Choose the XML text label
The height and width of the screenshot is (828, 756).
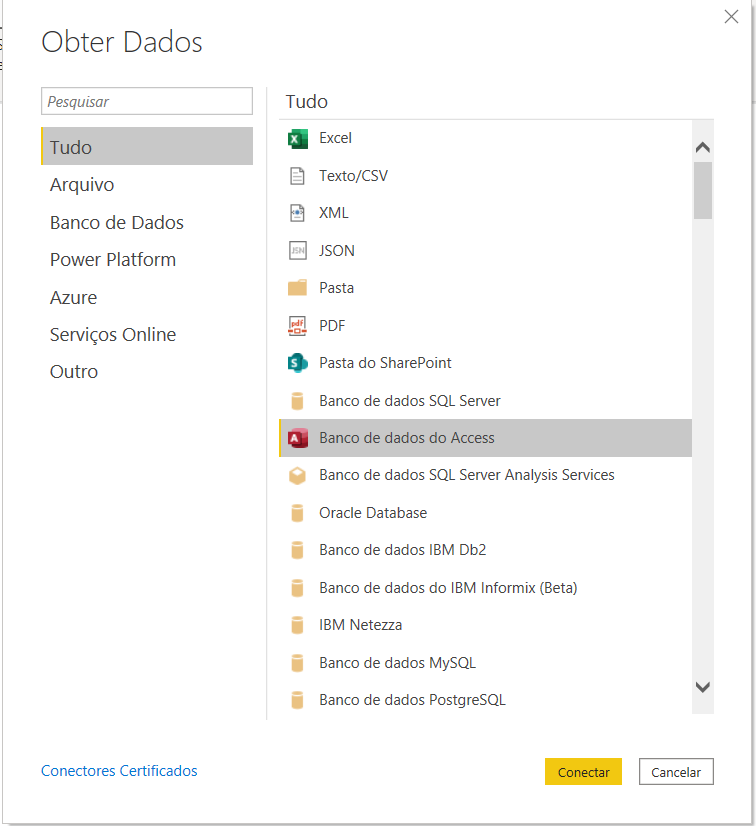[x=334, y=213]
